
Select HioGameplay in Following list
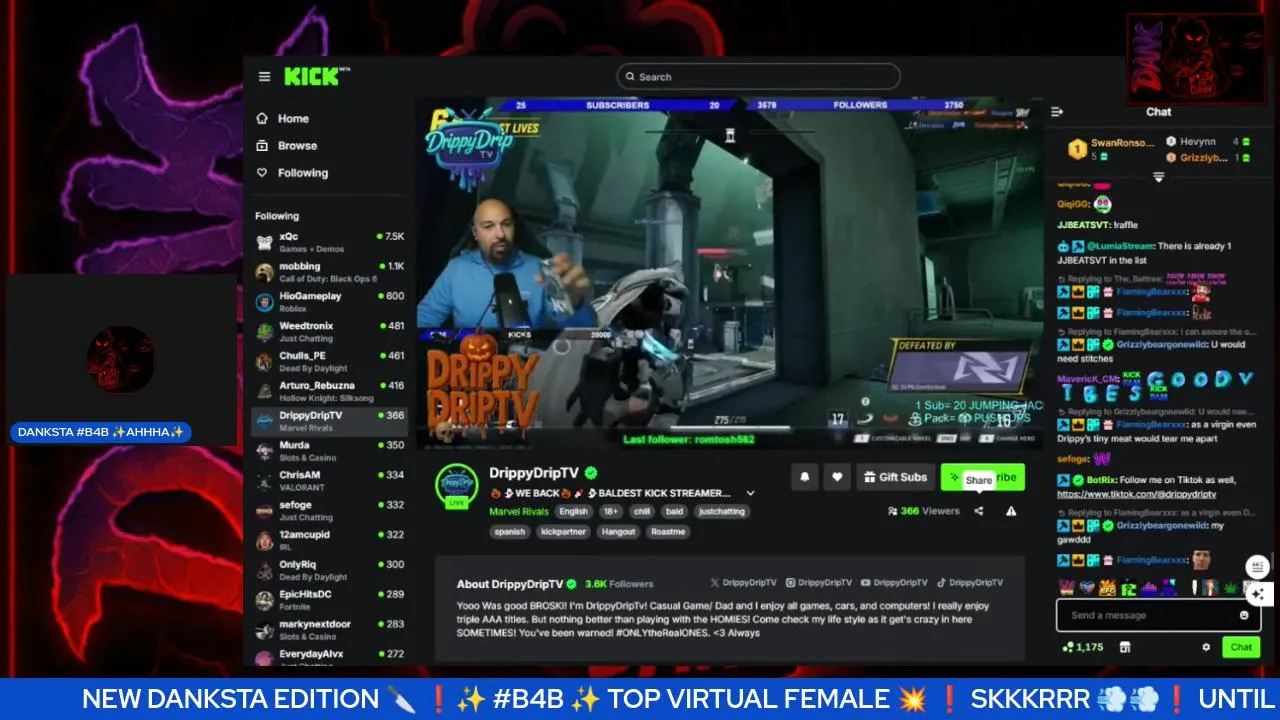329,302
